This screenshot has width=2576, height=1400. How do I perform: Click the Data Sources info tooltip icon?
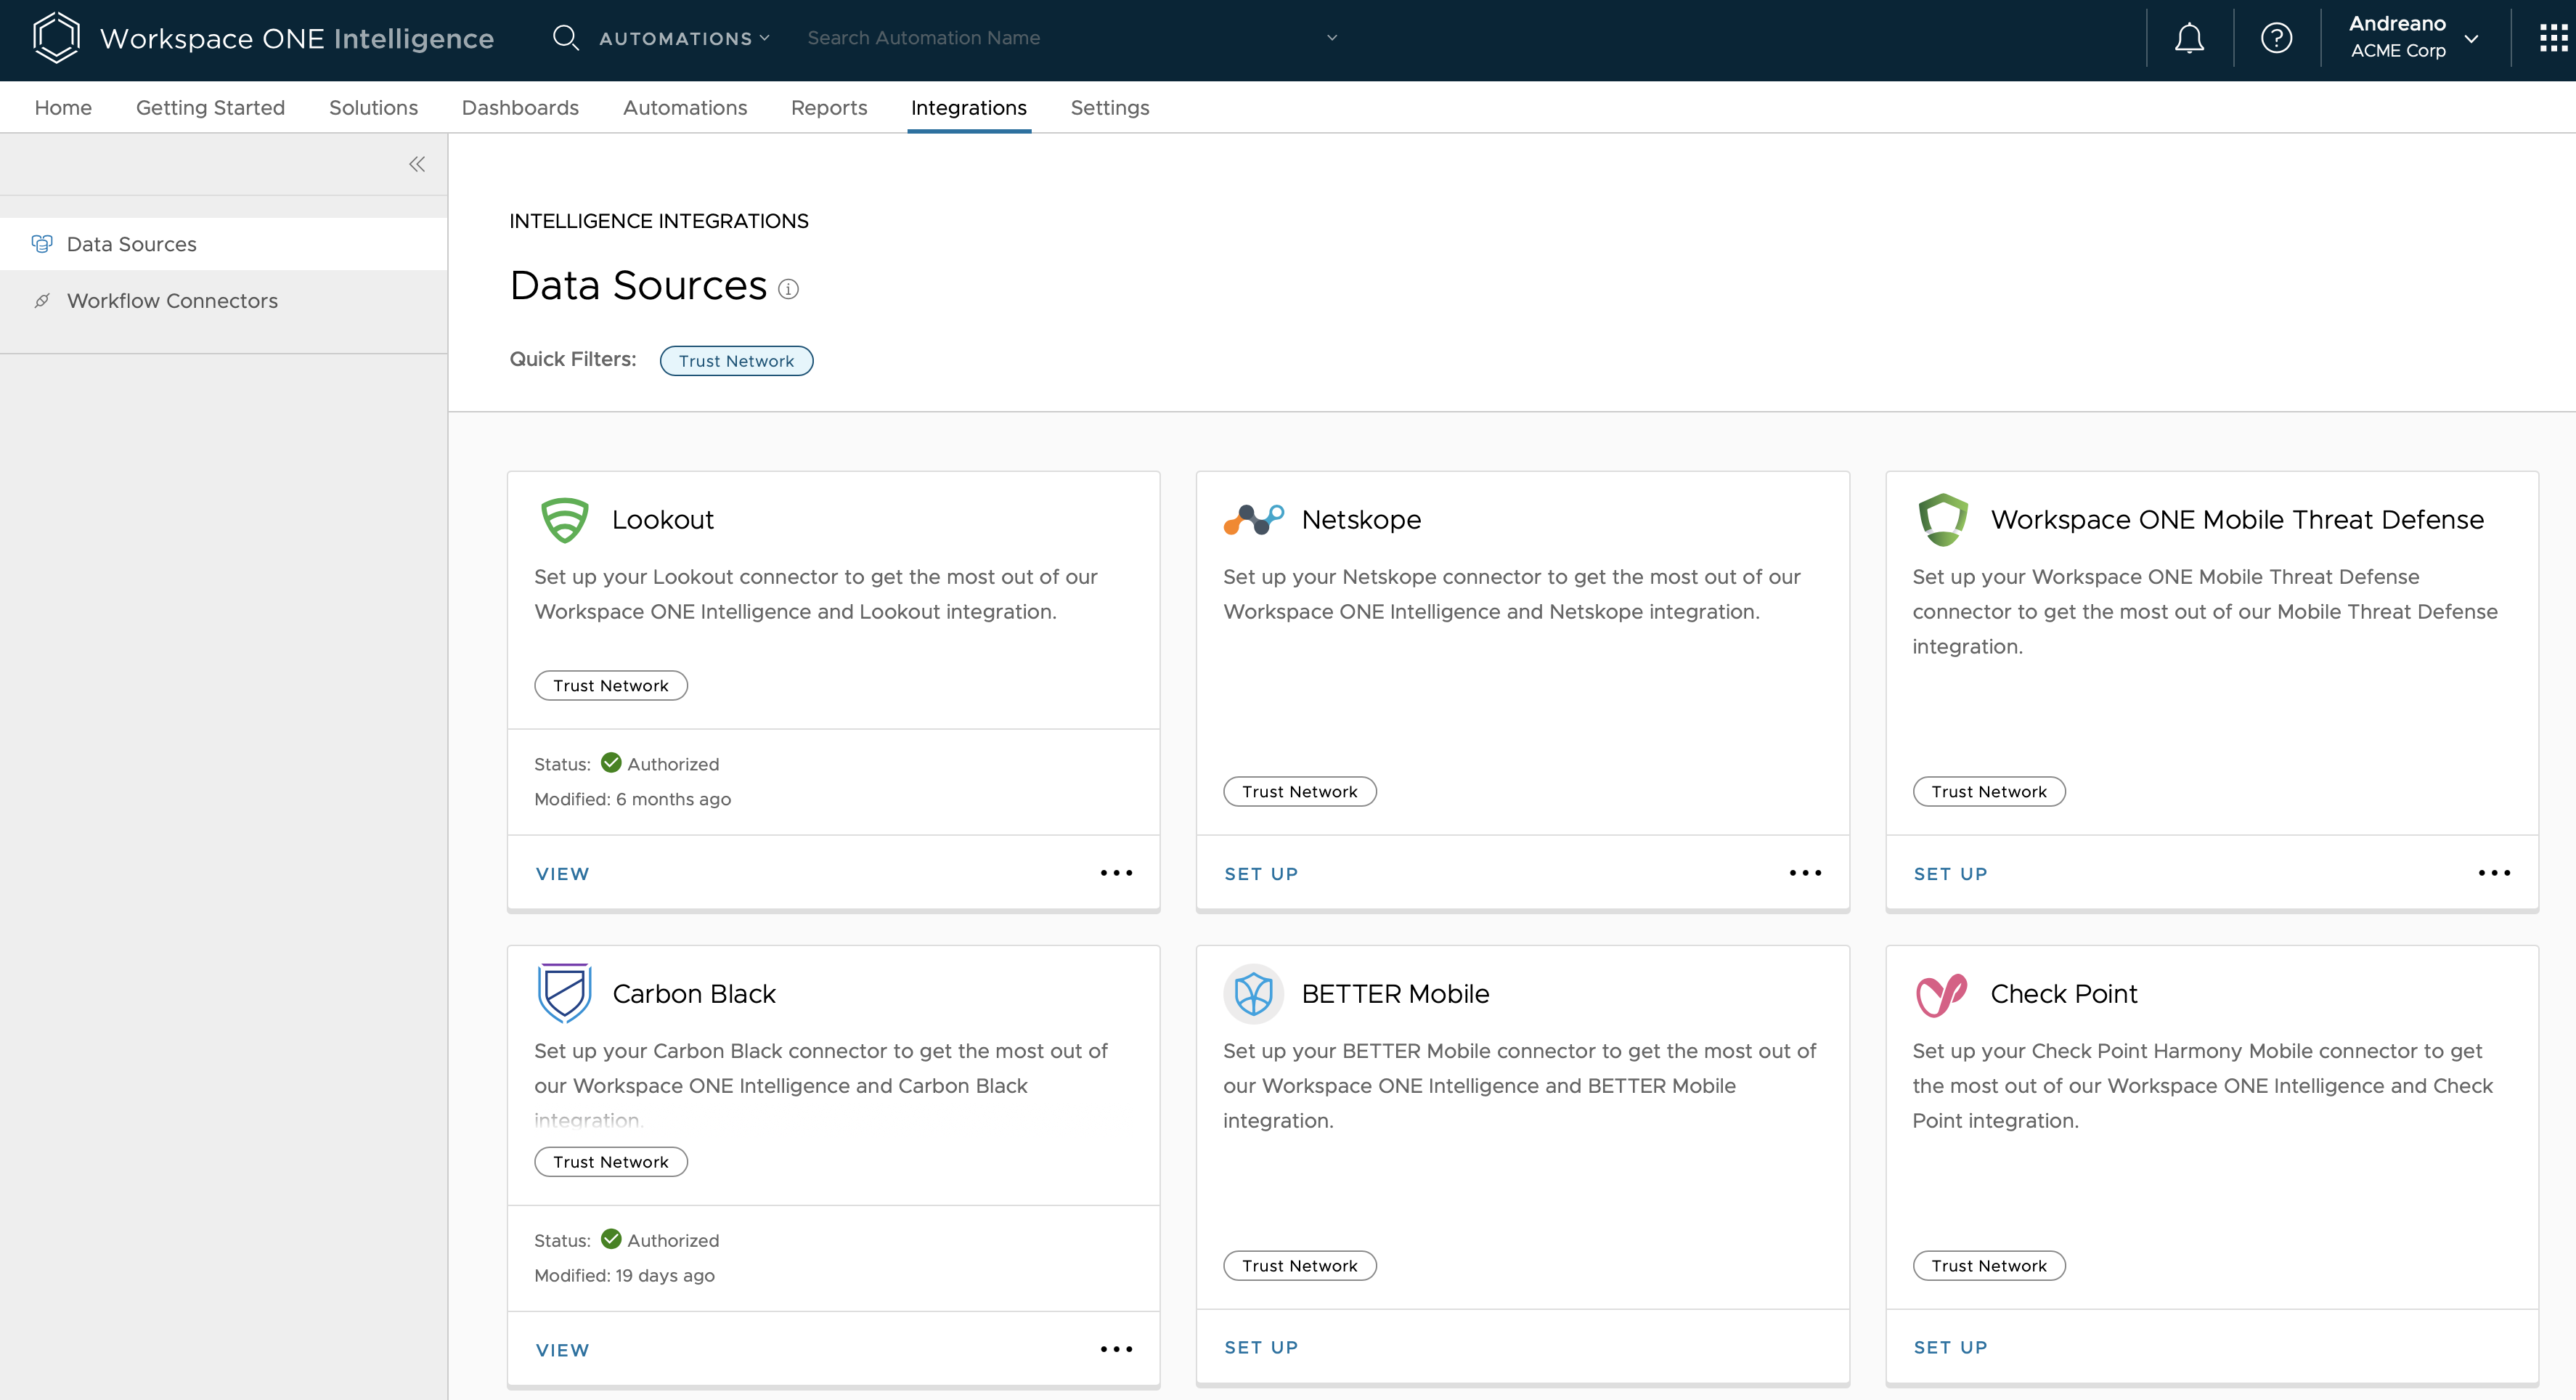coord(789,289)
